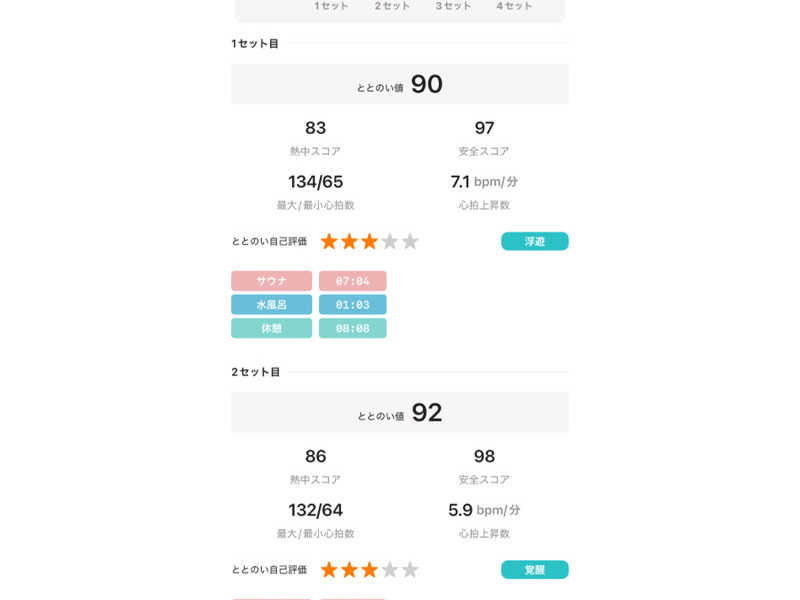
Task: Click third orange star in 1セット目
Action: coord(369,241)
